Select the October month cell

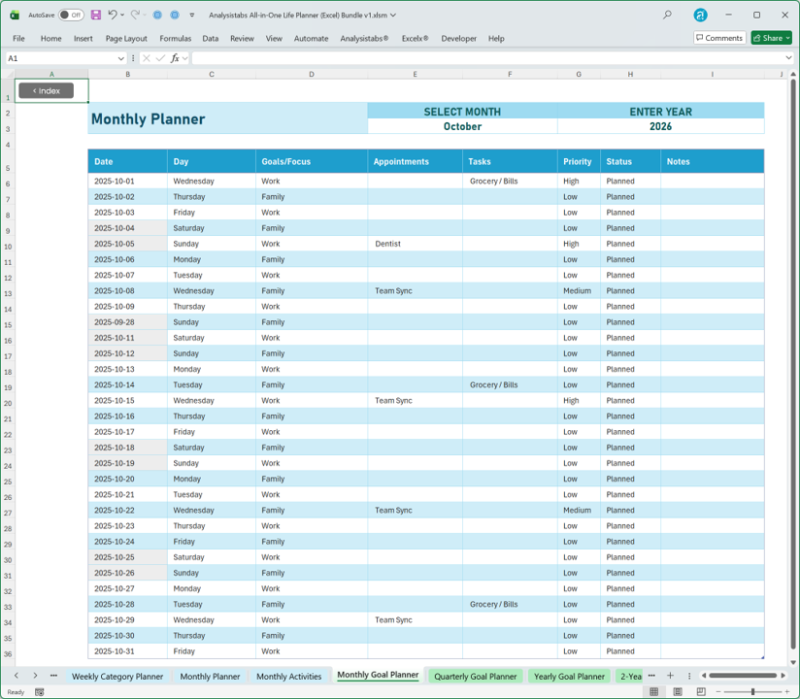(462, 127)
